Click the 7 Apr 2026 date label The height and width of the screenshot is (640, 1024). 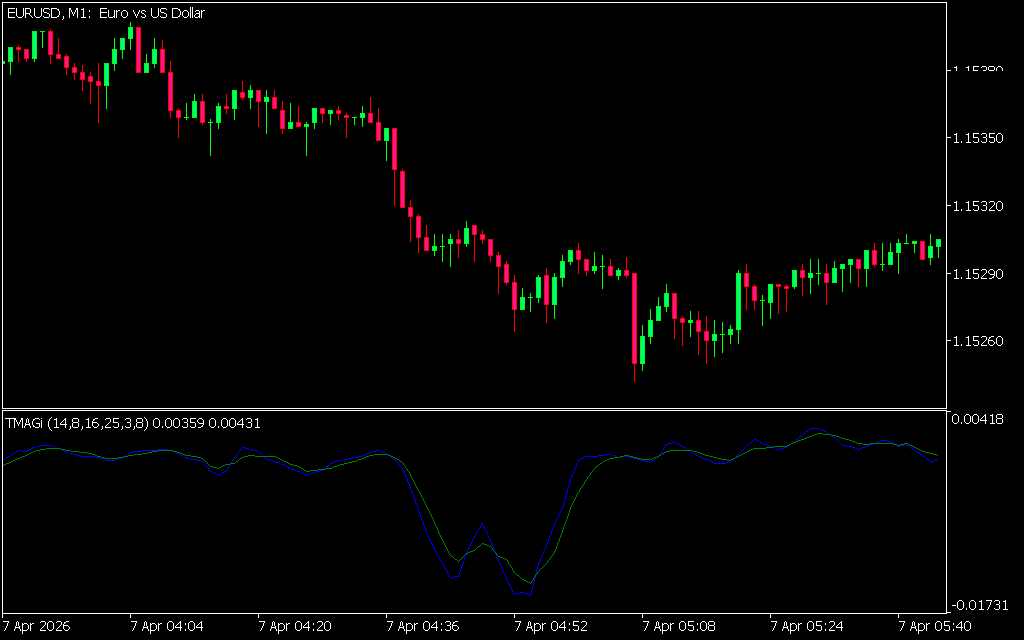[38, 627]
